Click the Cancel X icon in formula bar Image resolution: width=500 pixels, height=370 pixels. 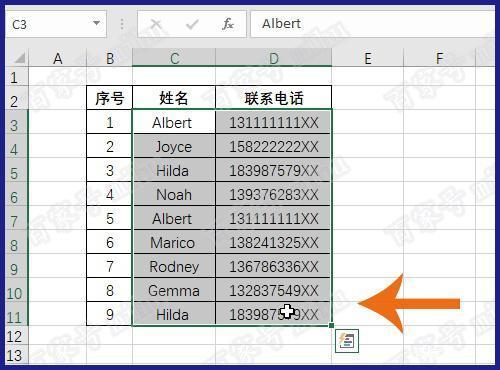click(156, 24)
